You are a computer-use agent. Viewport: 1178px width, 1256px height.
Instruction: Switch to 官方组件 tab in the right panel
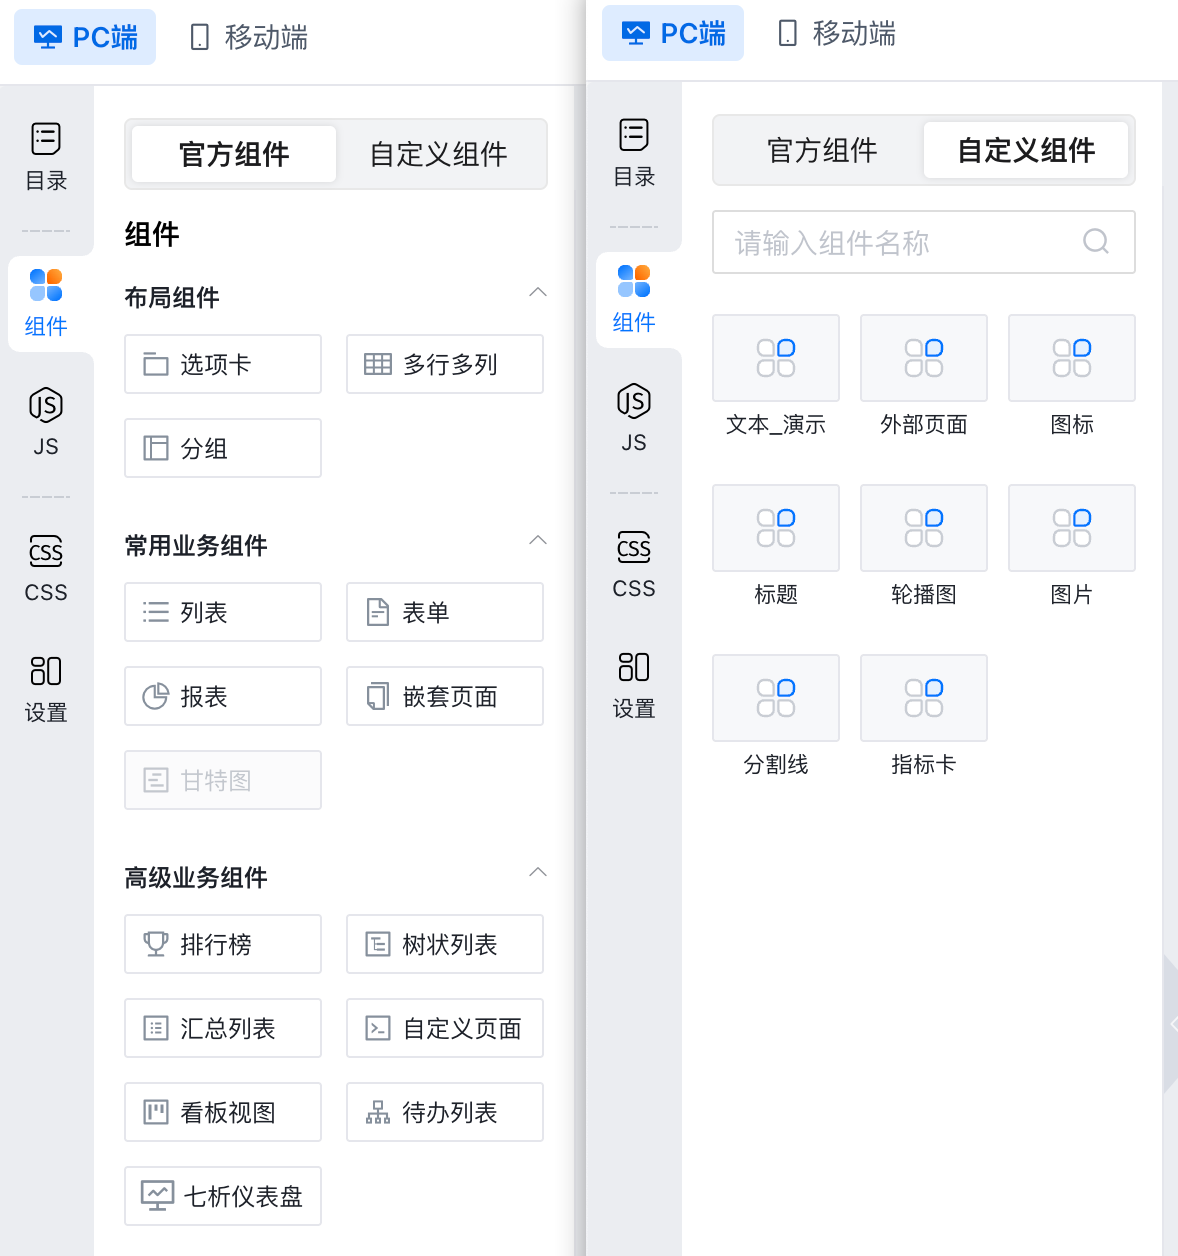[821, 150]
